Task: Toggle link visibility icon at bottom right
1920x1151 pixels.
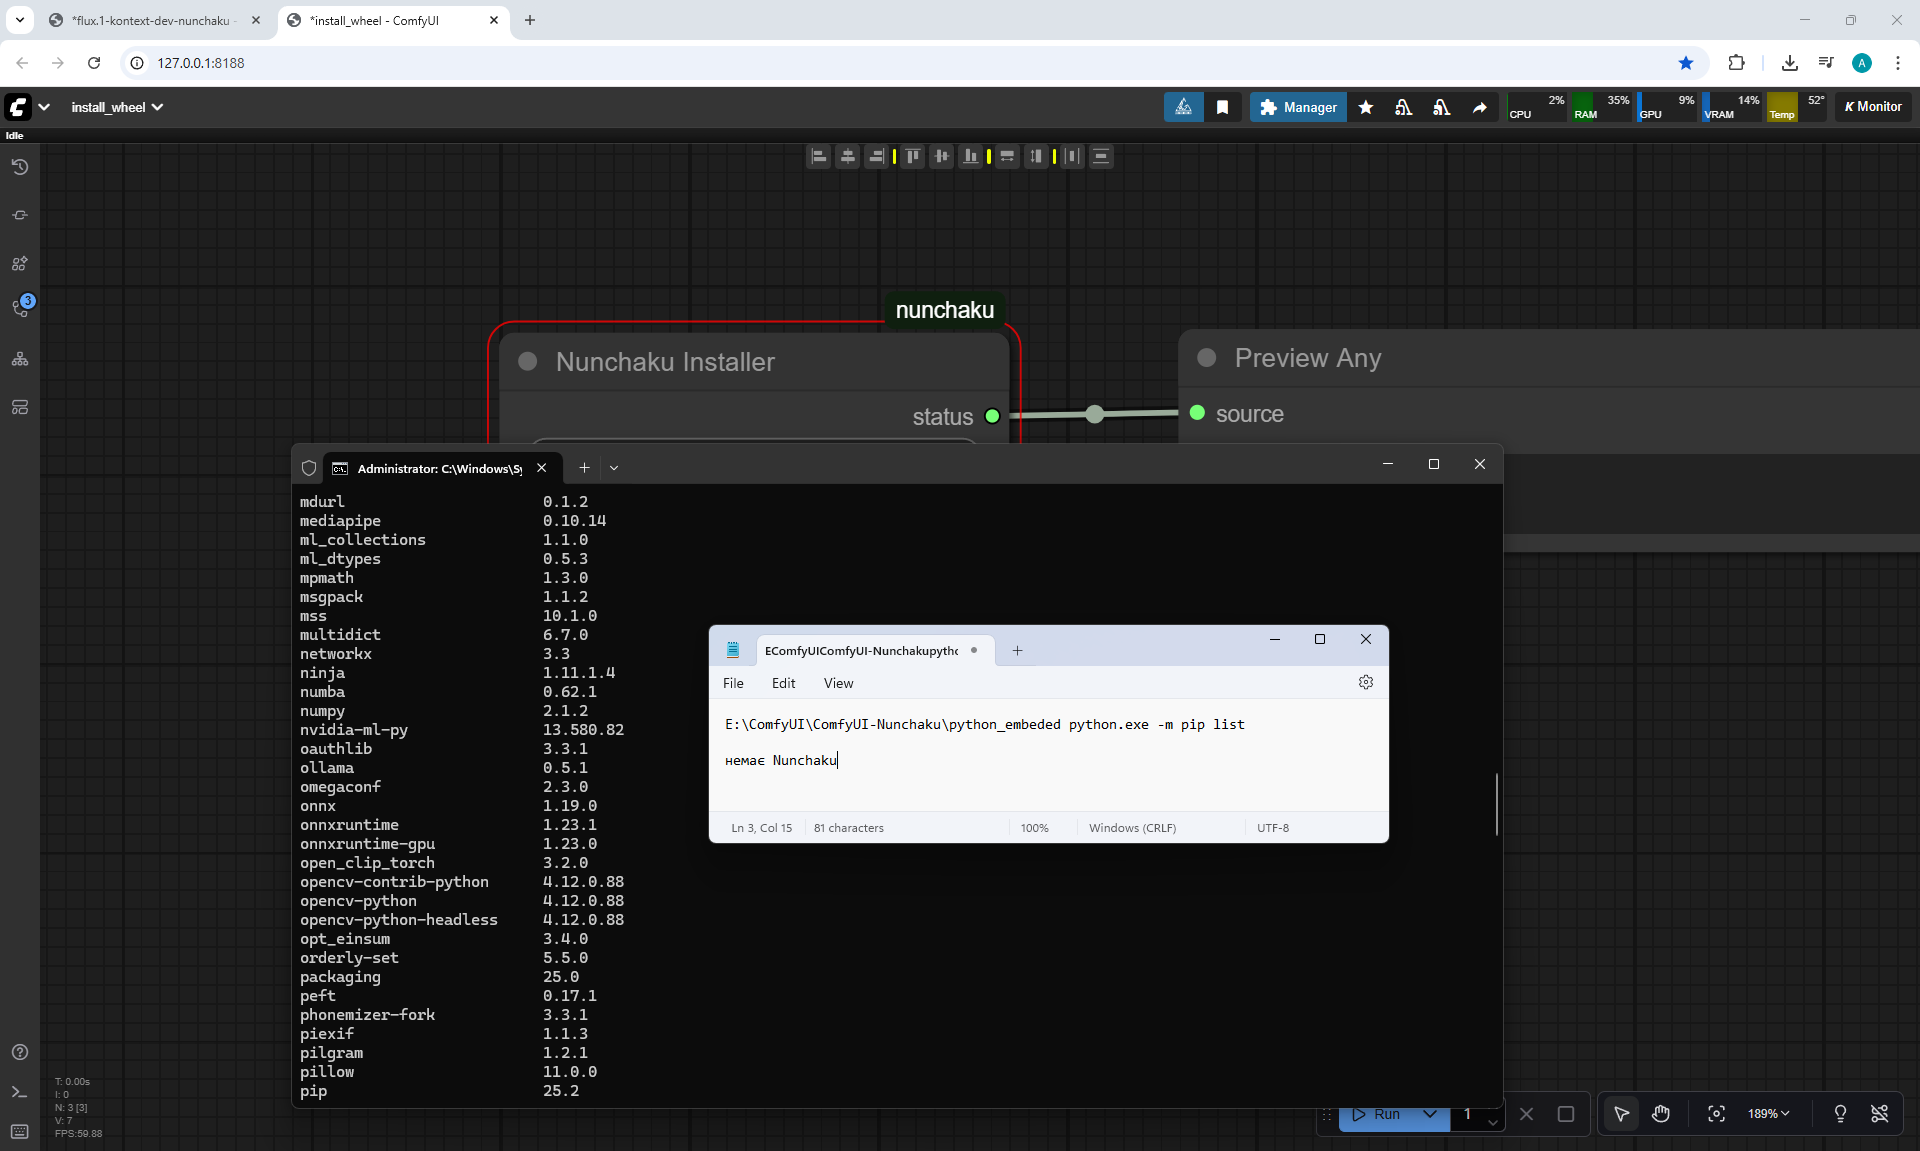Action: [x=1880, y=1114]
